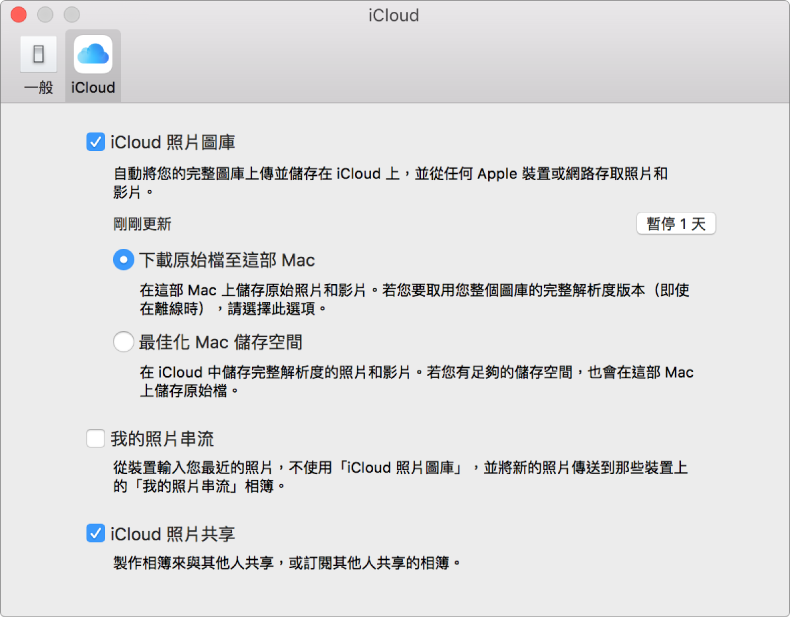Select 下載原始檔至這部 Mac radio button
This screenshot has width=790, height=617.
pos(123,260)
